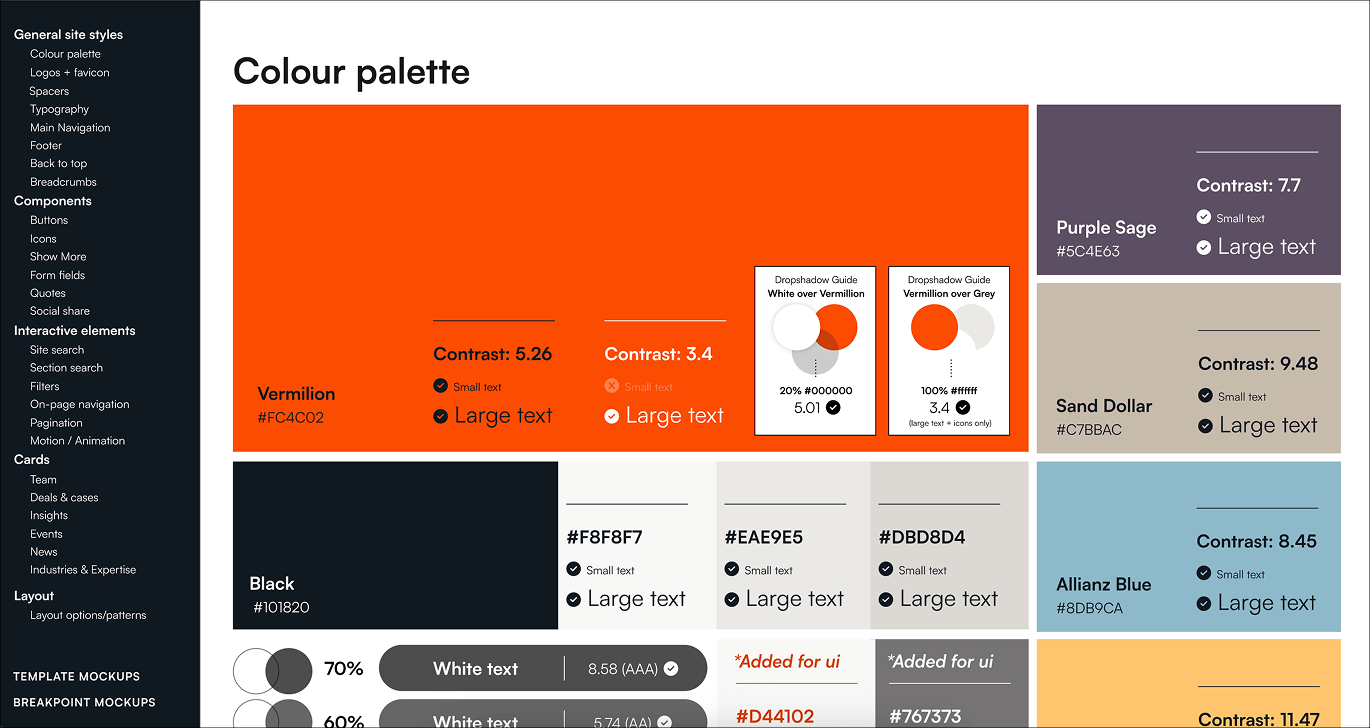This screenshot has width=1370, height=728.
Task: Expand the Components section in the sidebar
Action: [52, 200]
